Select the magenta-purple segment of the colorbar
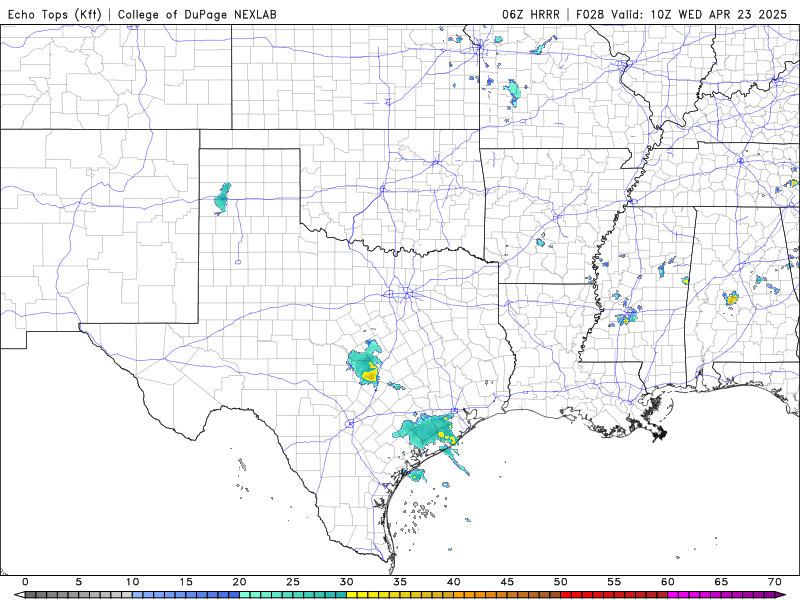This screenshot has height=600, width=800. point(721,595)
